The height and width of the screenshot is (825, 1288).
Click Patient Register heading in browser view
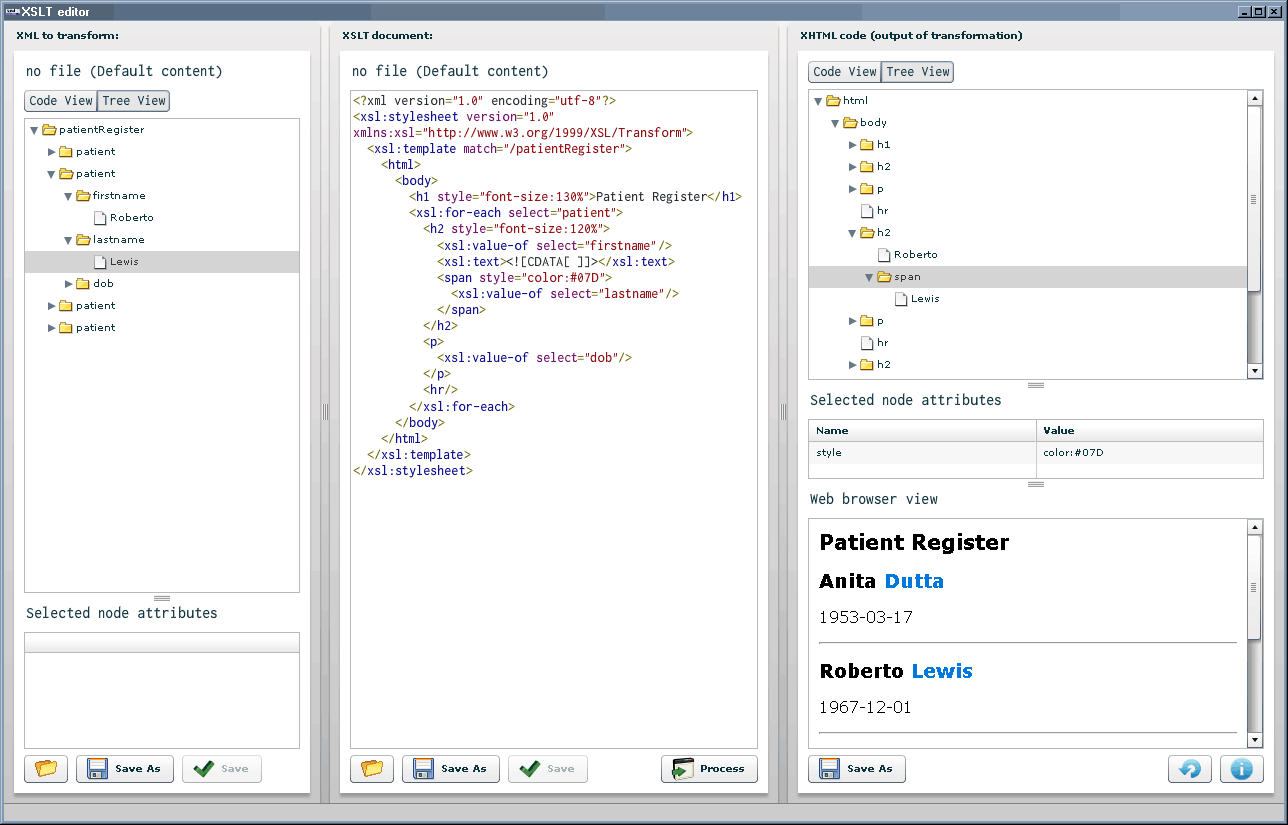914,543
